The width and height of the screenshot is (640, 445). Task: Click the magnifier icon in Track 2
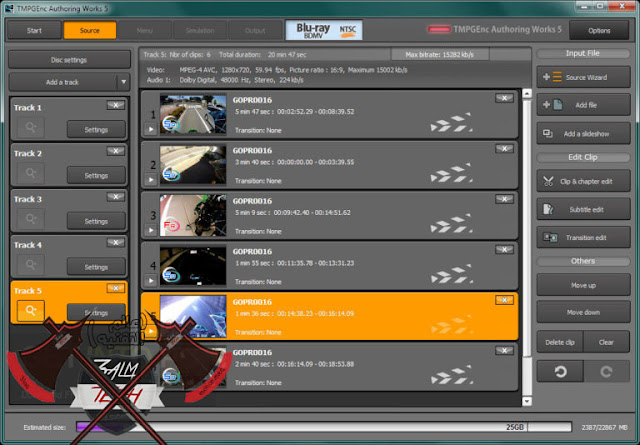click(31, 174)
